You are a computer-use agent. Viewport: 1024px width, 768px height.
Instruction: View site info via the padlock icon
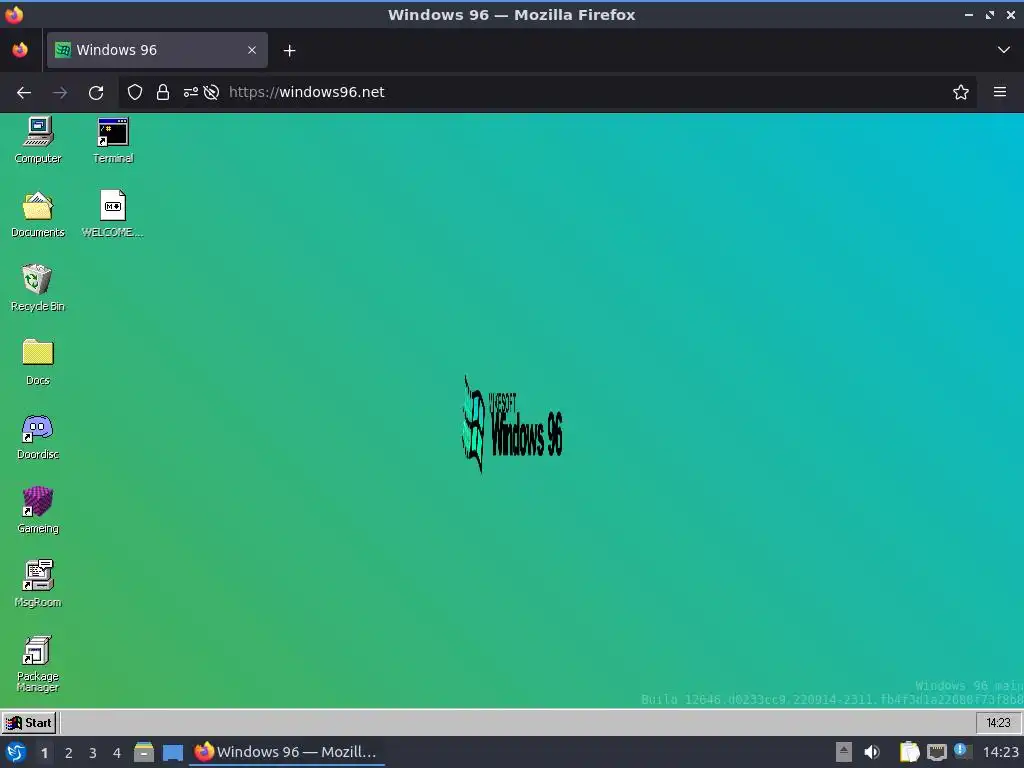click(163, 92)
